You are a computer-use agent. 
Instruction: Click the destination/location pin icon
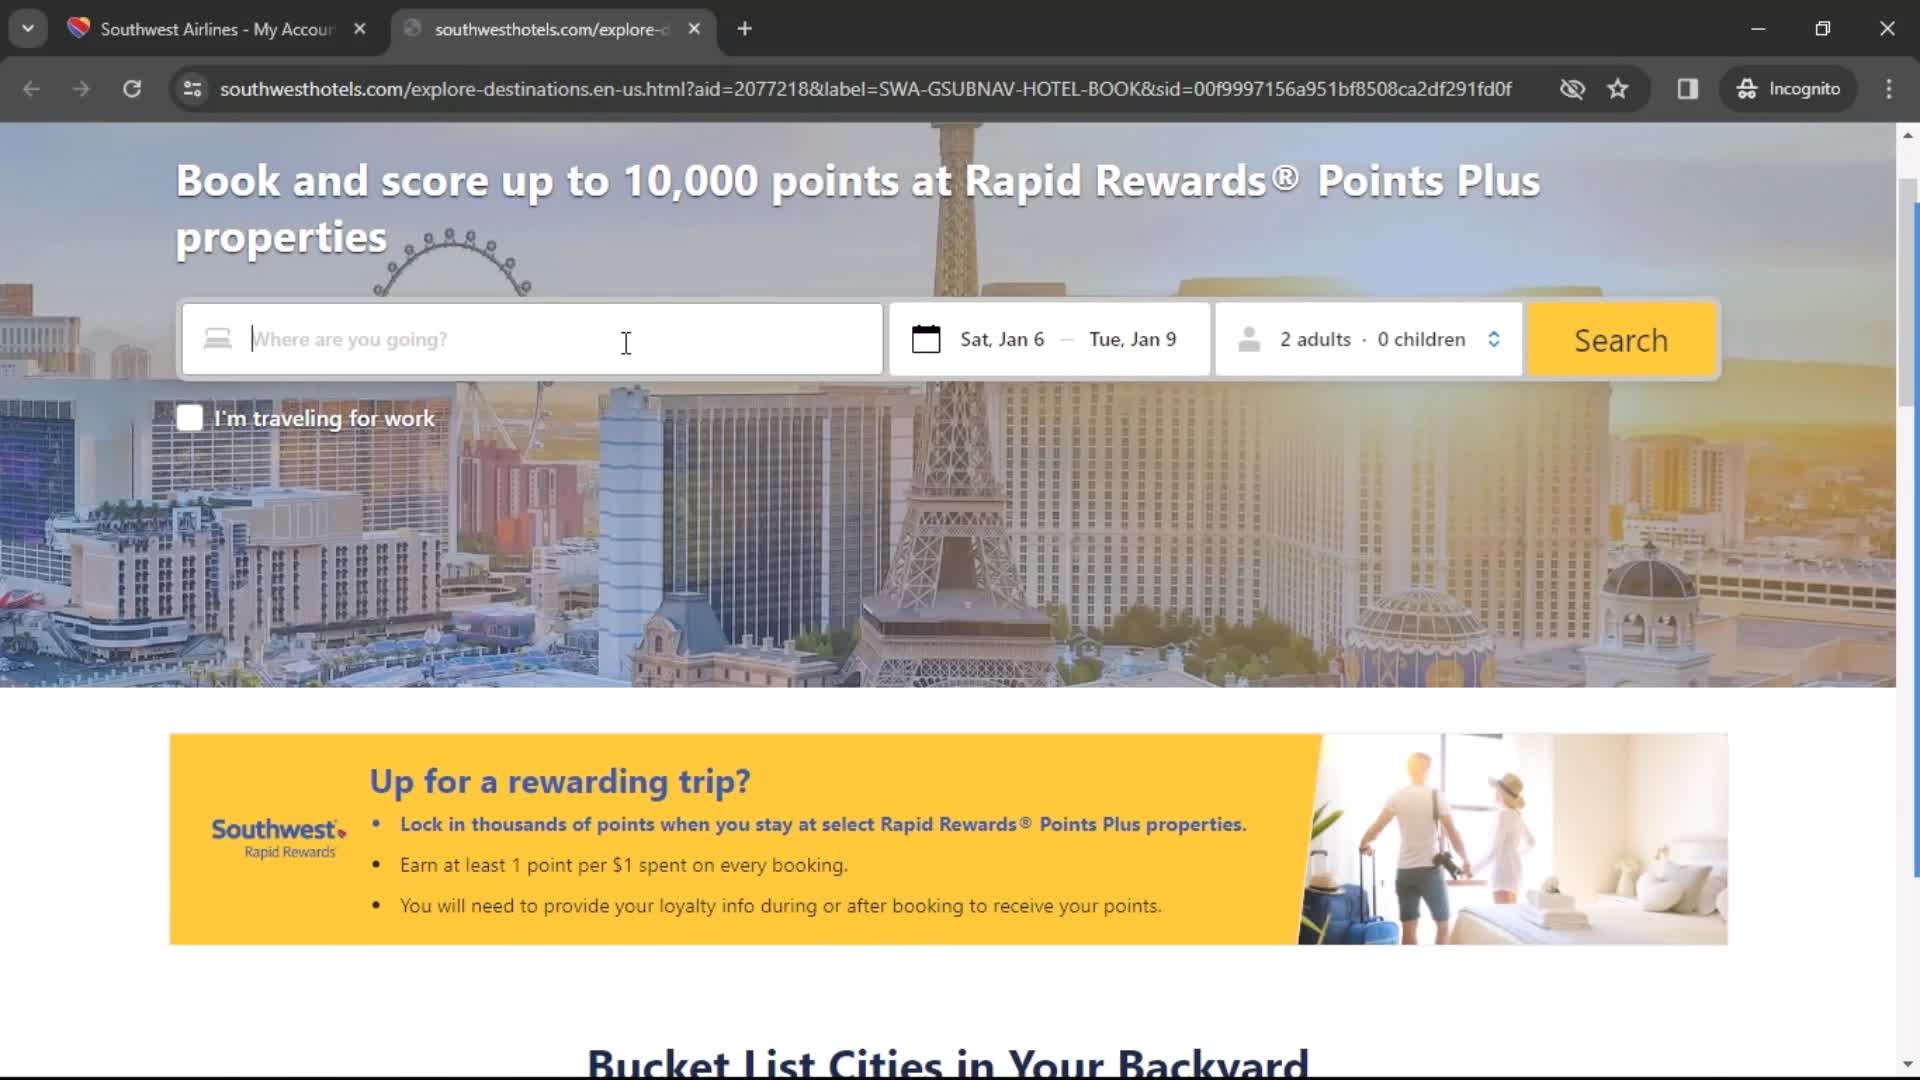[216, 339]
